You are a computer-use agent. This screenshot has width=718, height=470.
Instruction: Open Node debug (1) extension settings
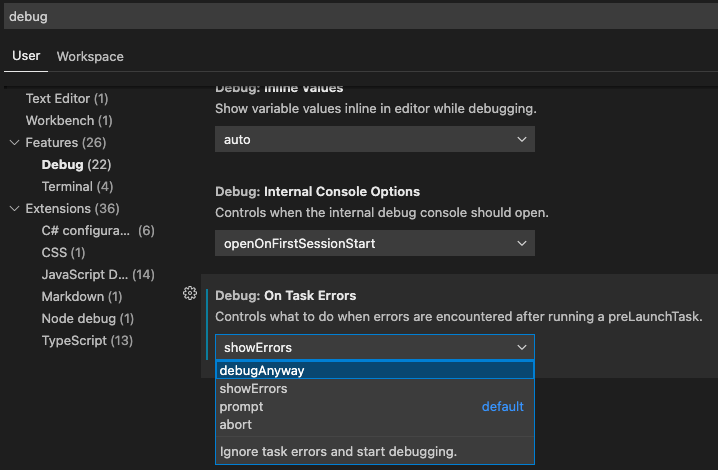point(87,318)
